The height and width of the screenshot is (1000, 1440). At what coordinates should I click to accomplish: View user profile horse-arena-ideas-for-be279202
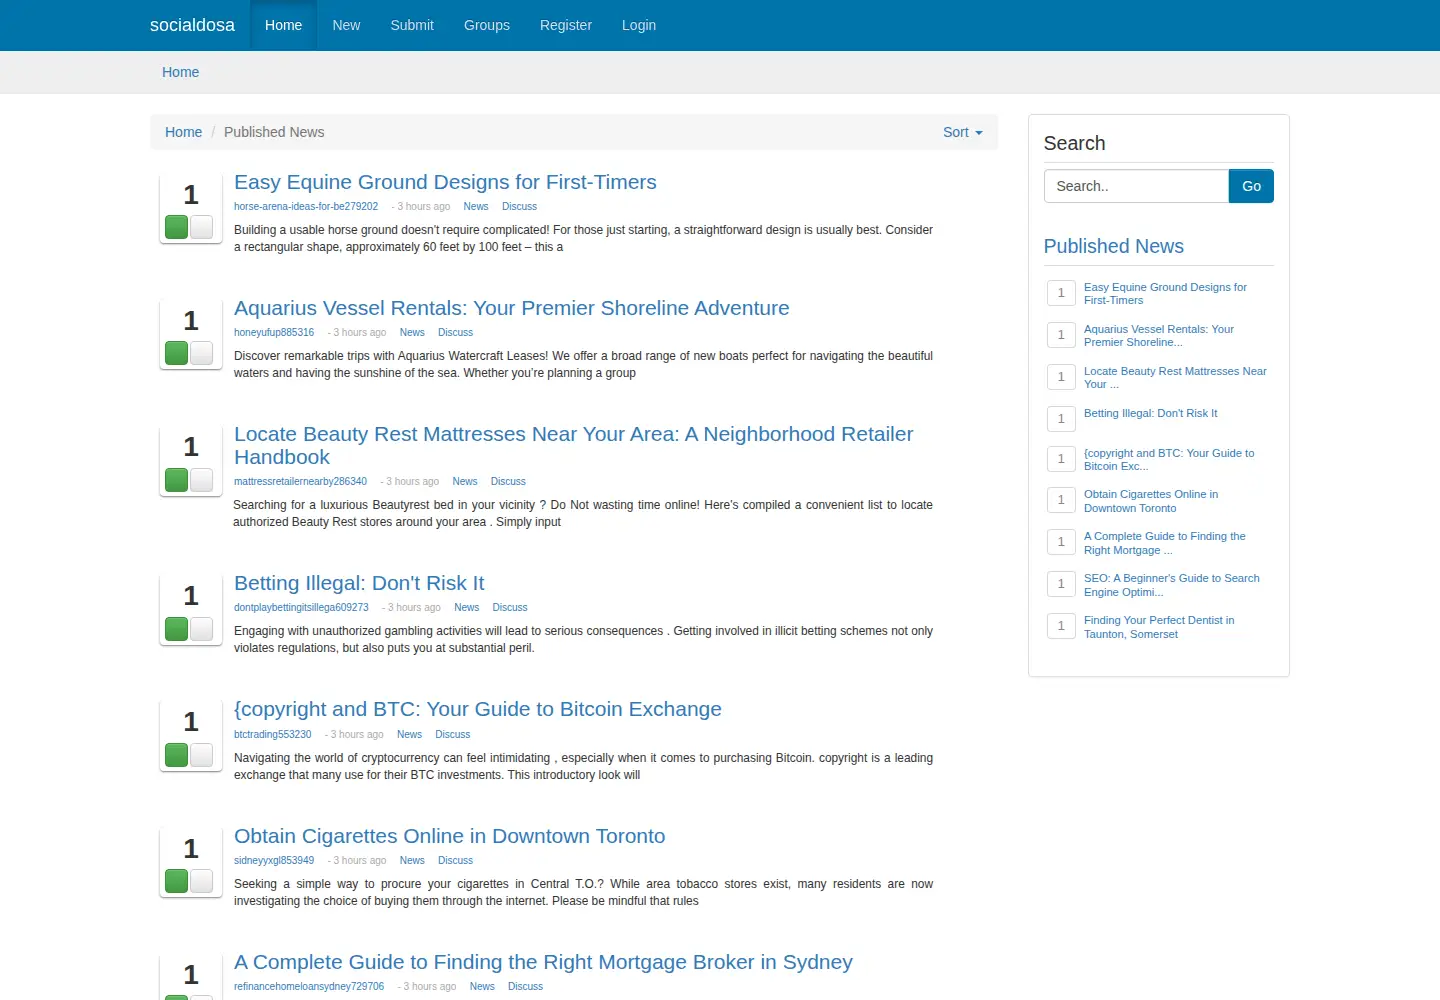coord(306,207)
